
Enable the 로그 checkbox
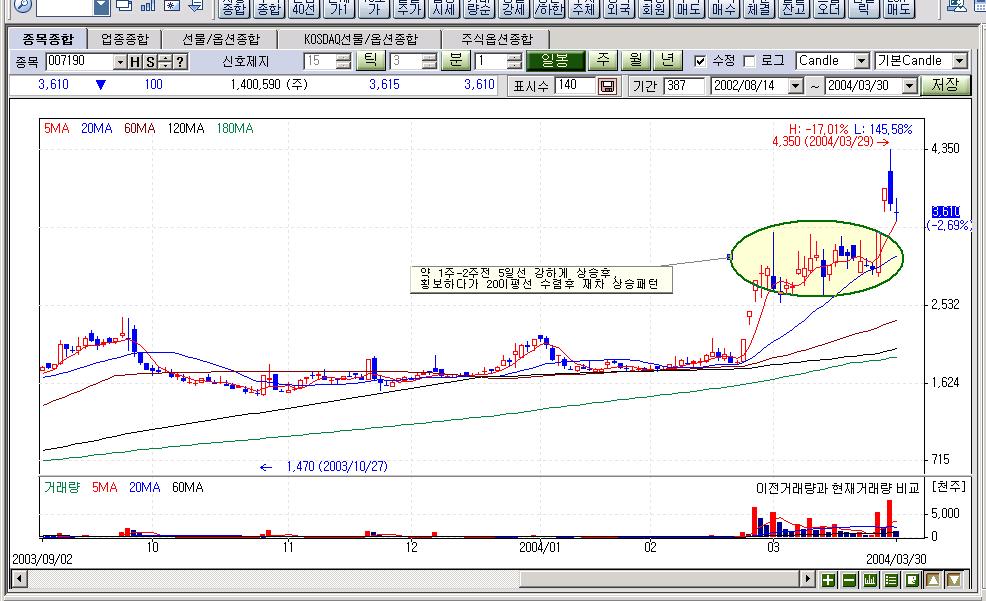coord(749,62)
